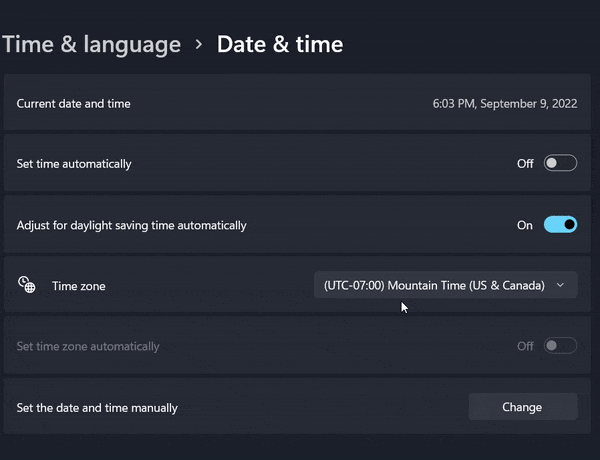Click the 6:03 PM September 9 date text
Image resolution: width=600 pixels, height=460 pixels.
coord(505,104)
